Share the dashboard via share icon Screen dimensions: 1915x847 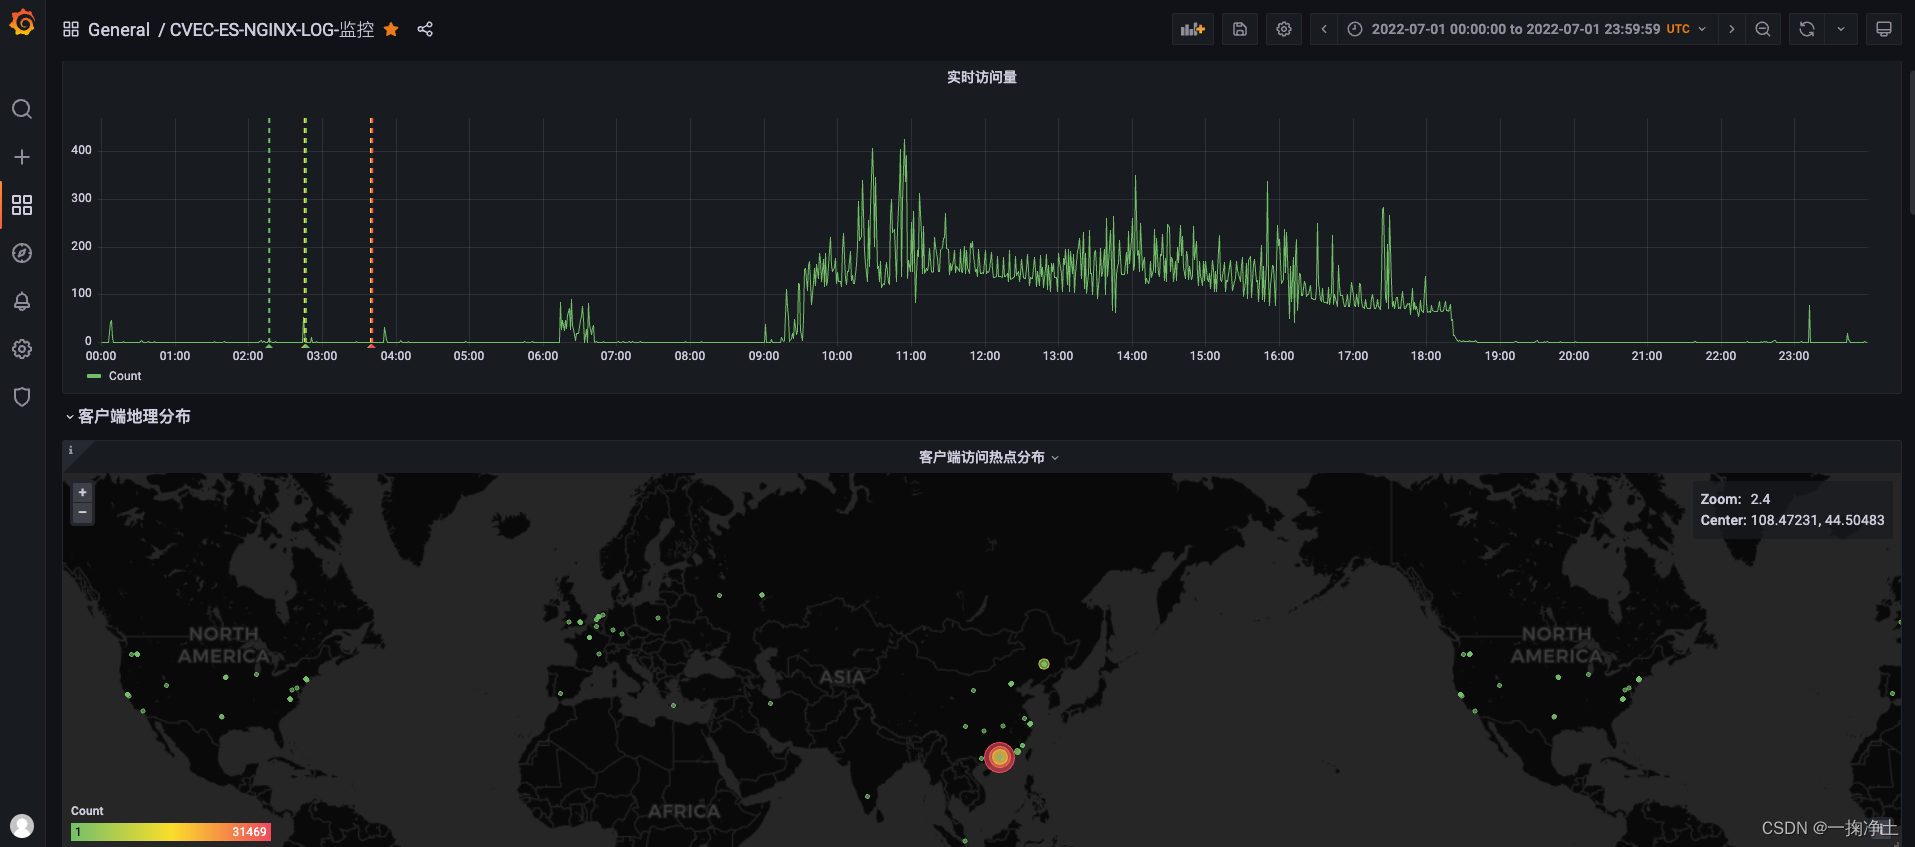(x=425, y=29)
